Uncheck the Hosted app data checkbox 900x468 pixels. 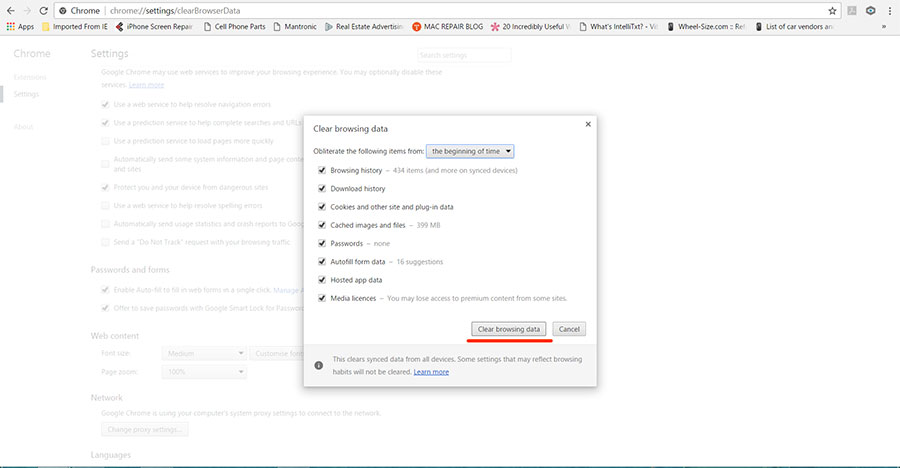[x=322, y=280]
